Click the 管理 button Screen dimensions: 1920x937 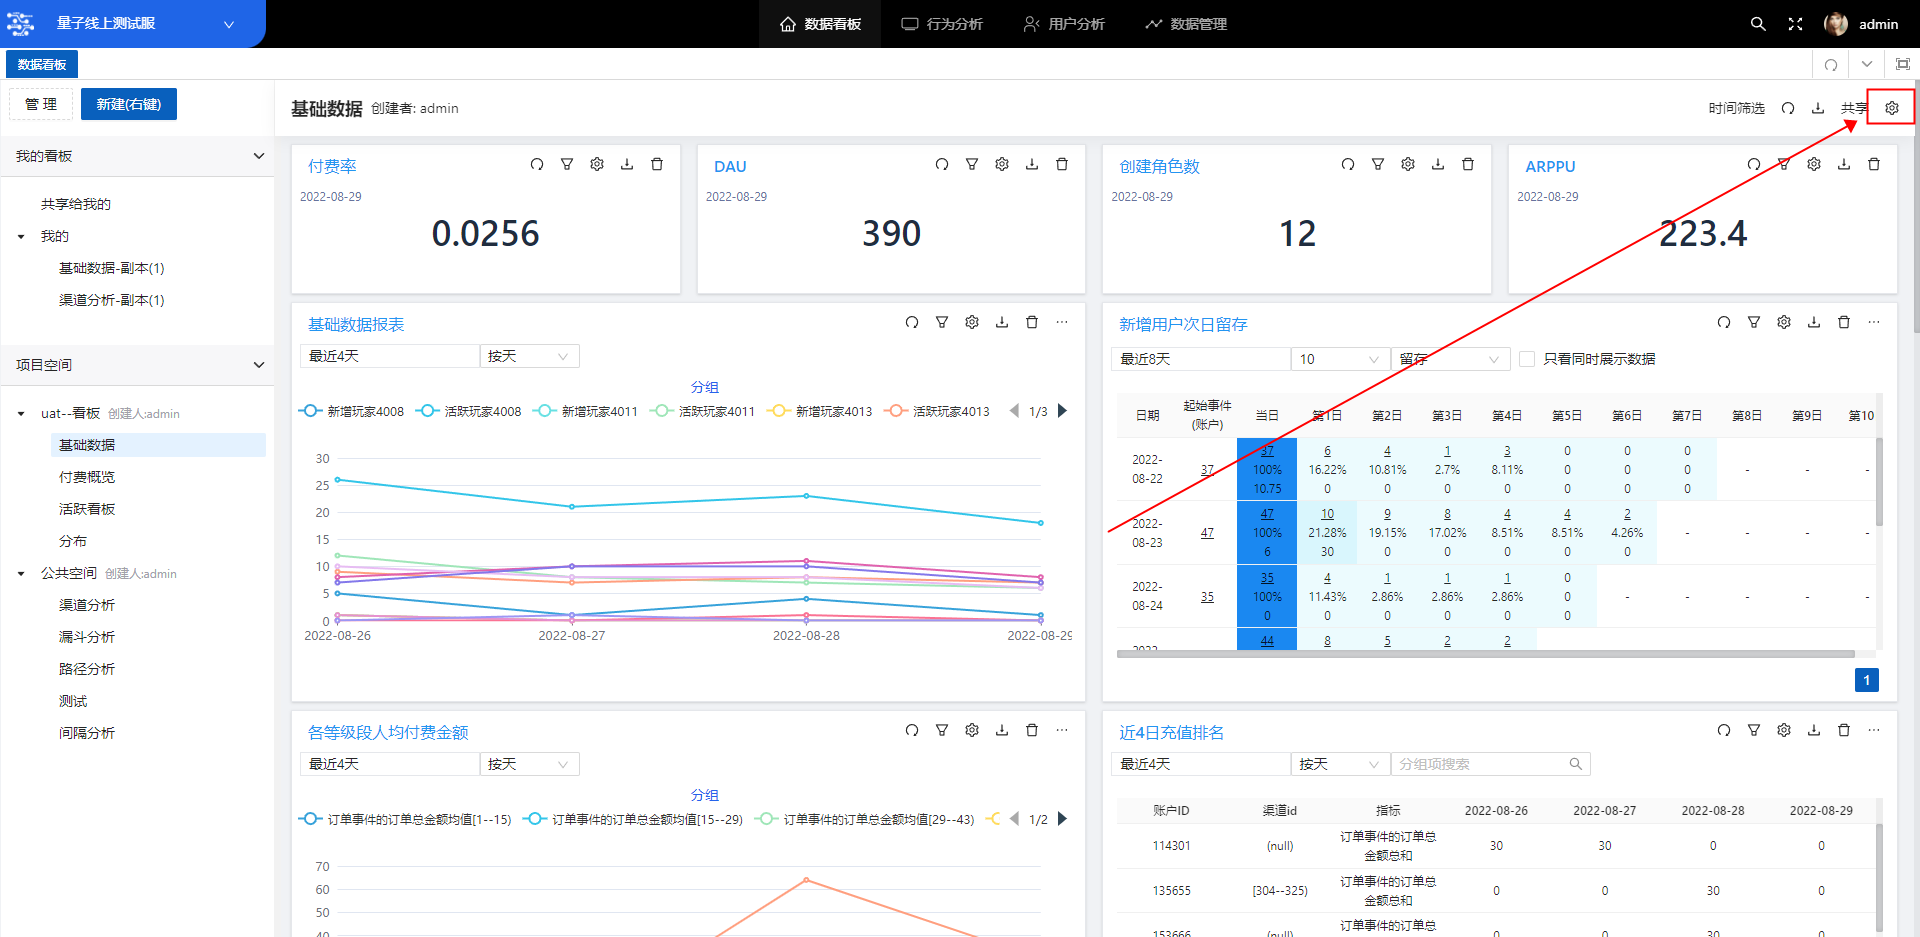click(x=41, y=104)
